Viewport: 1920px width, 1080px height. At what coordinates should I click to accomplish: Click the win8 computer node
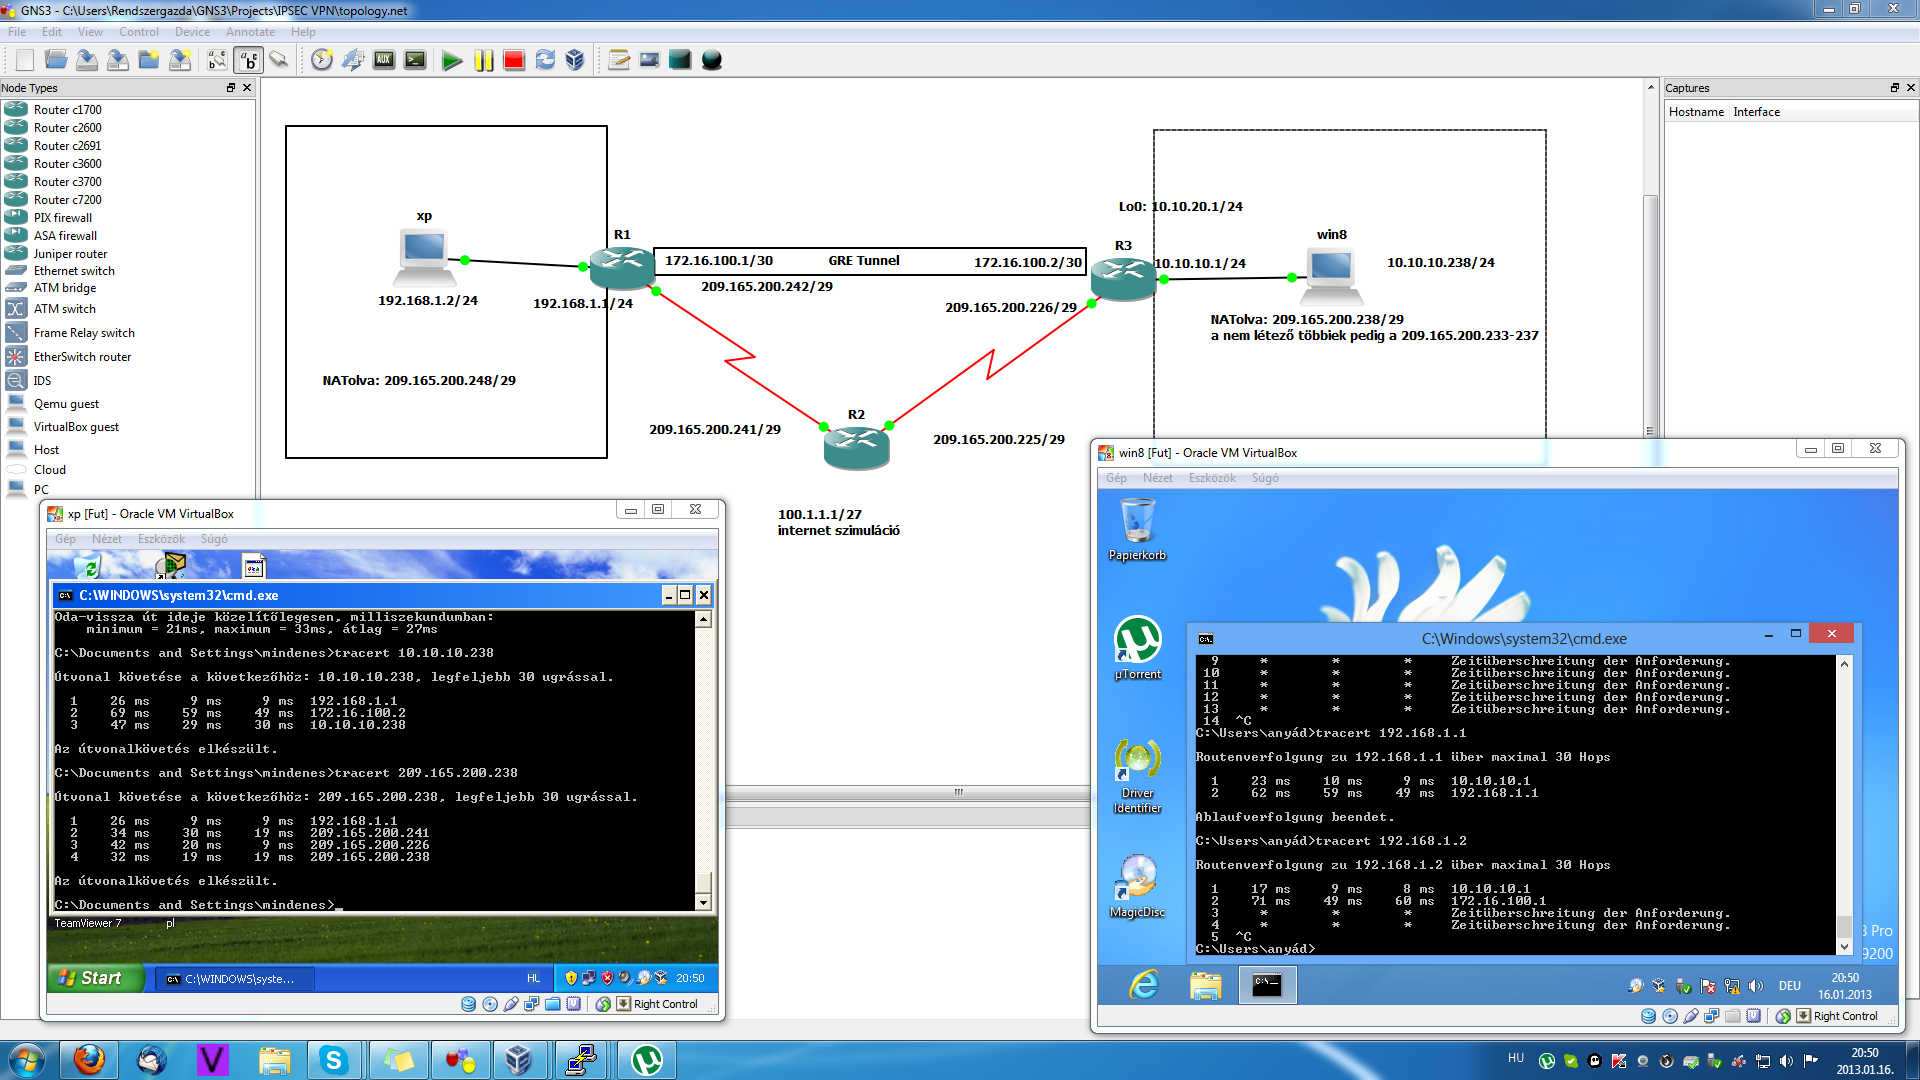point(1331,277)
